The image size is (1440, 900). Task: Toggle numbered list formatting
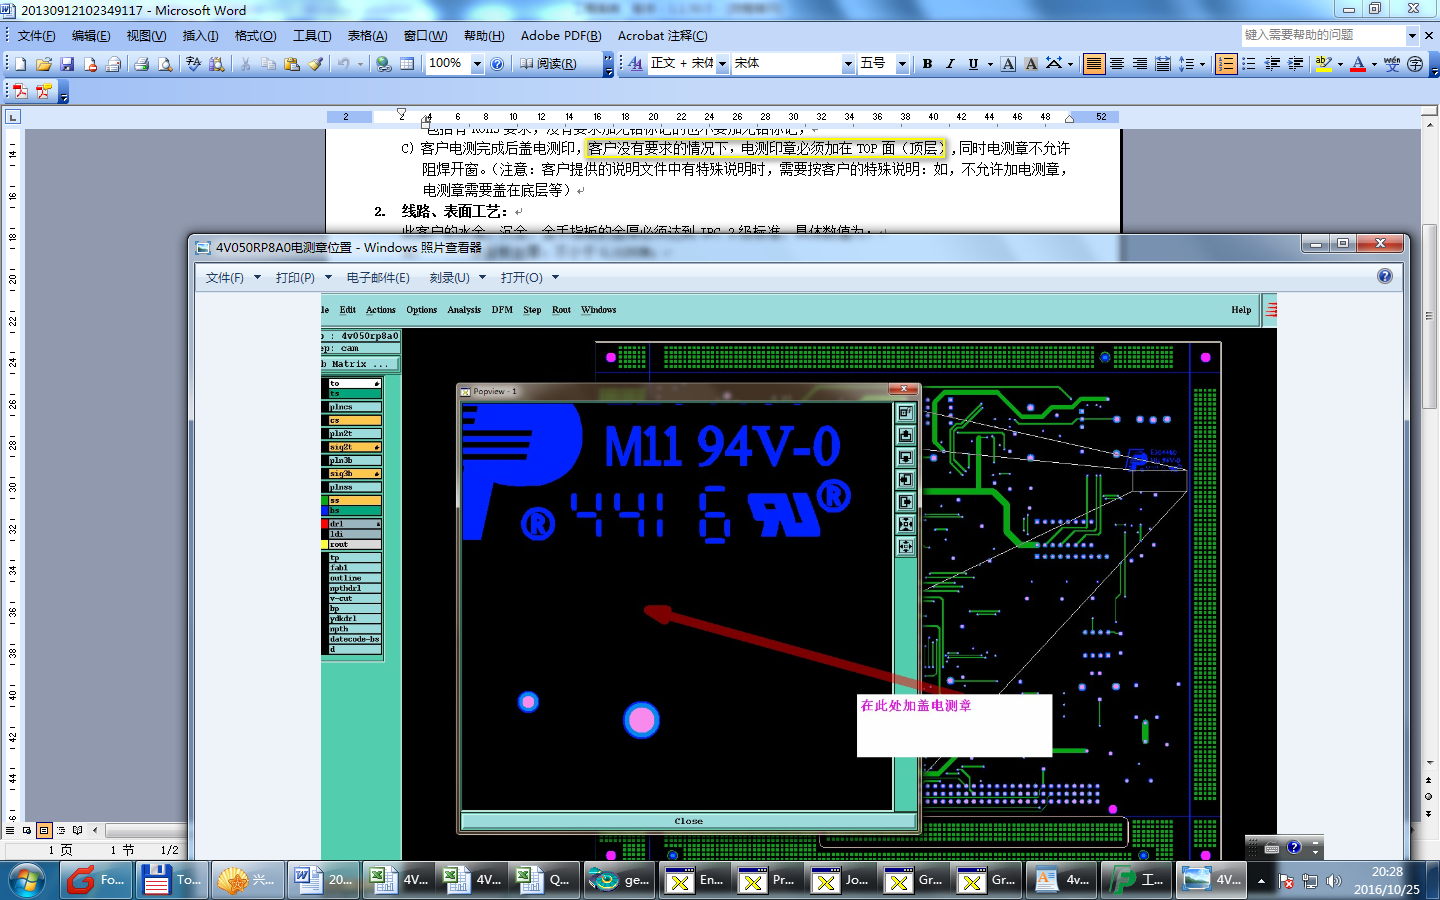[1226, 64]
